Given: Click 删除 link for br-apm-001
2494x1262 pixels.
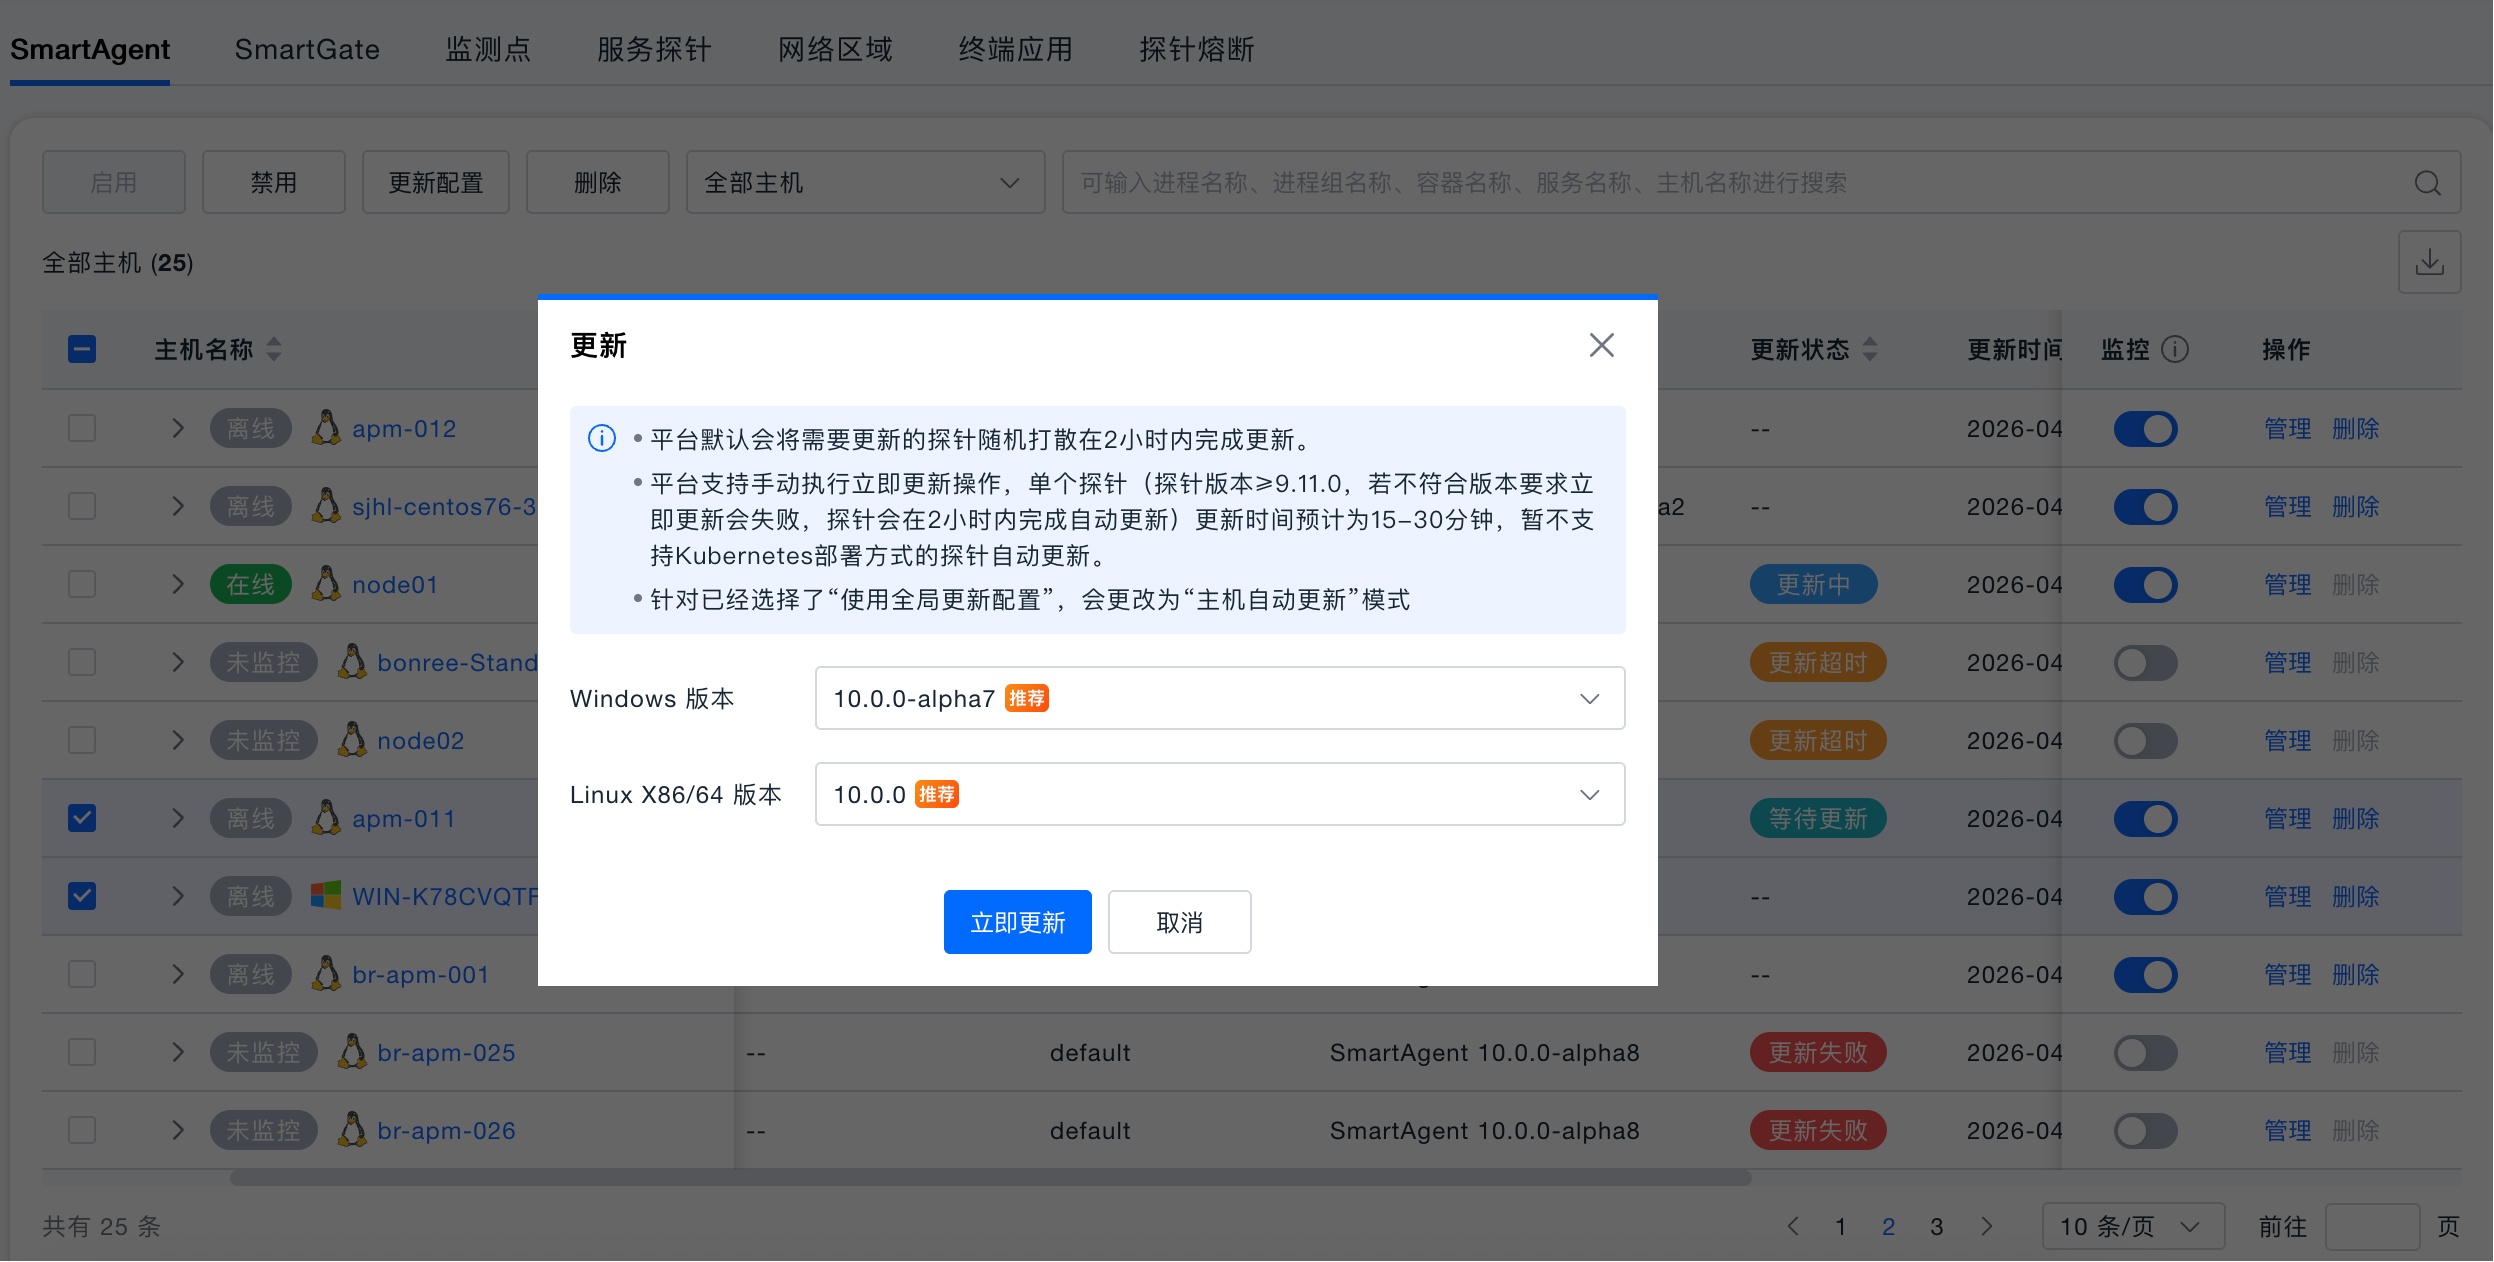Looking at the screenshot, I should pos(2355,975).
